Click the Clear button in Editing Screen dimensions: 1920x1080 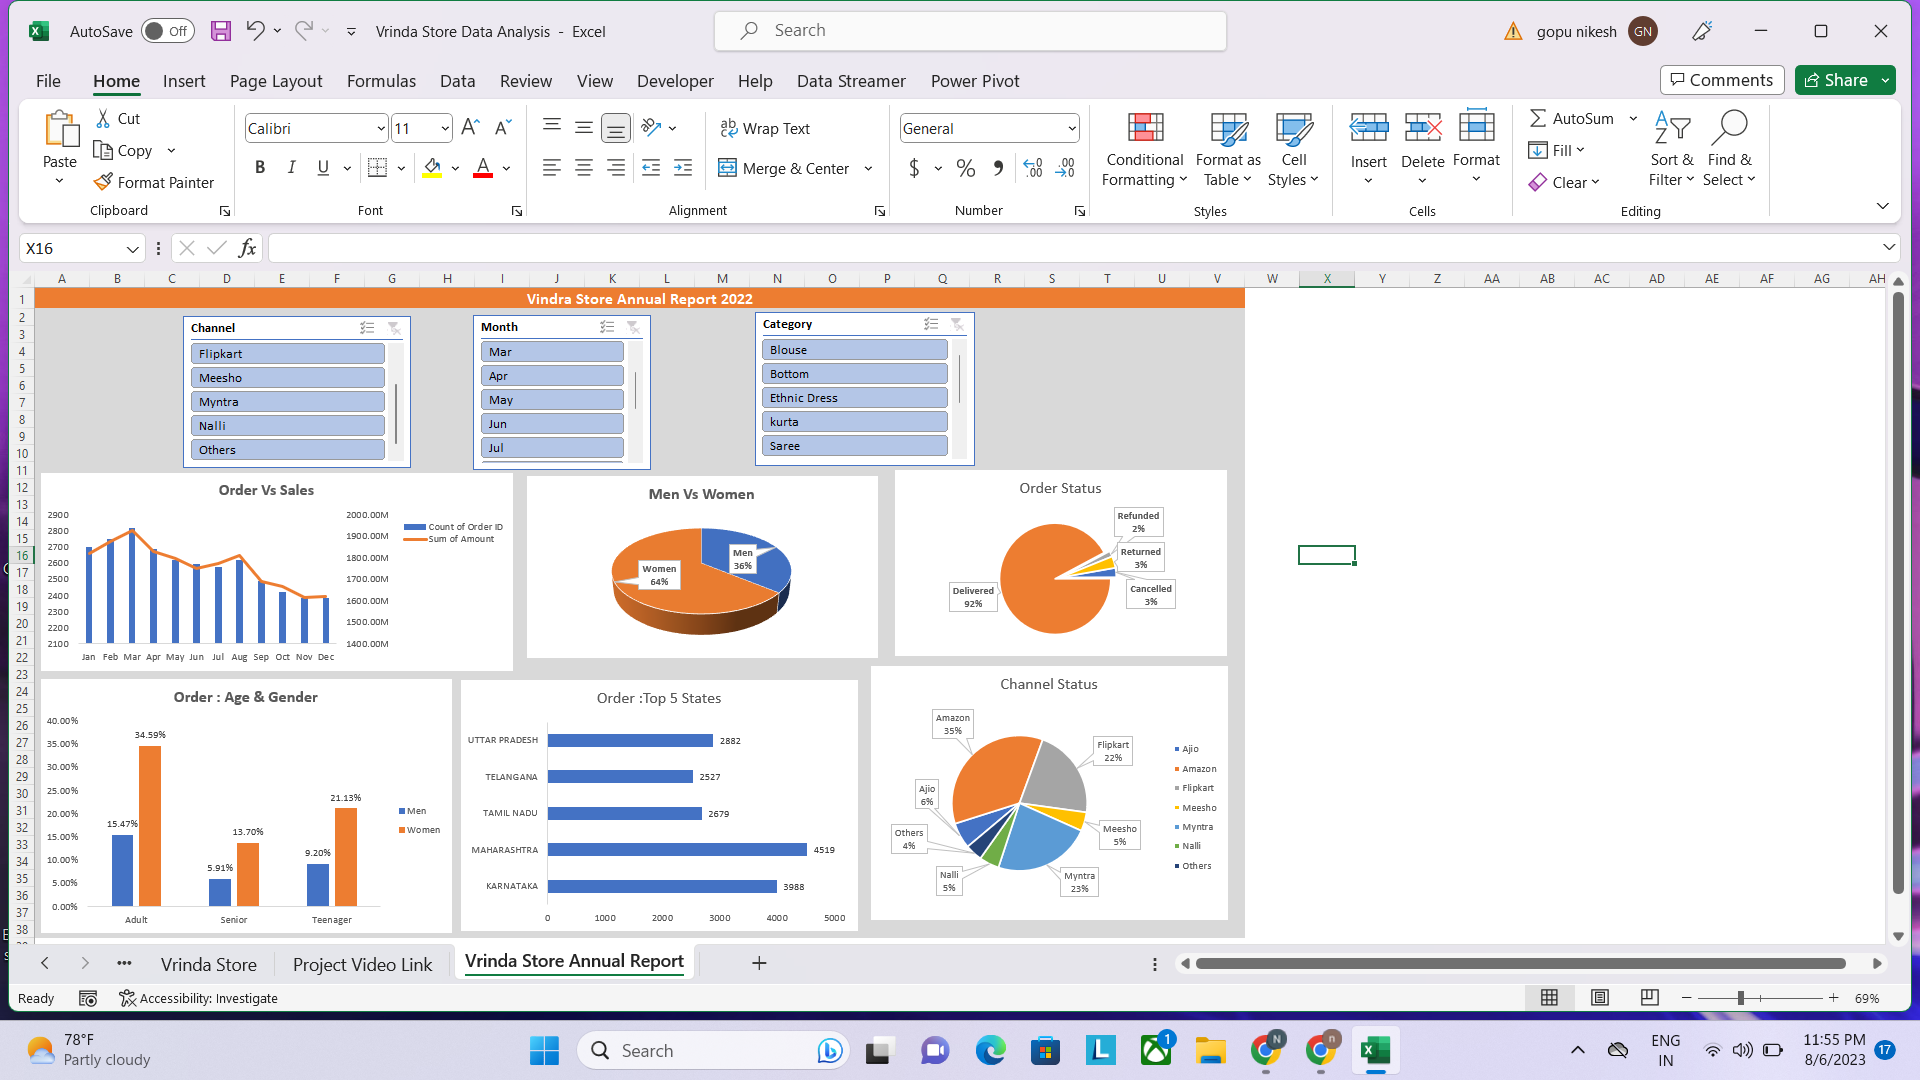coord(1564,182)
